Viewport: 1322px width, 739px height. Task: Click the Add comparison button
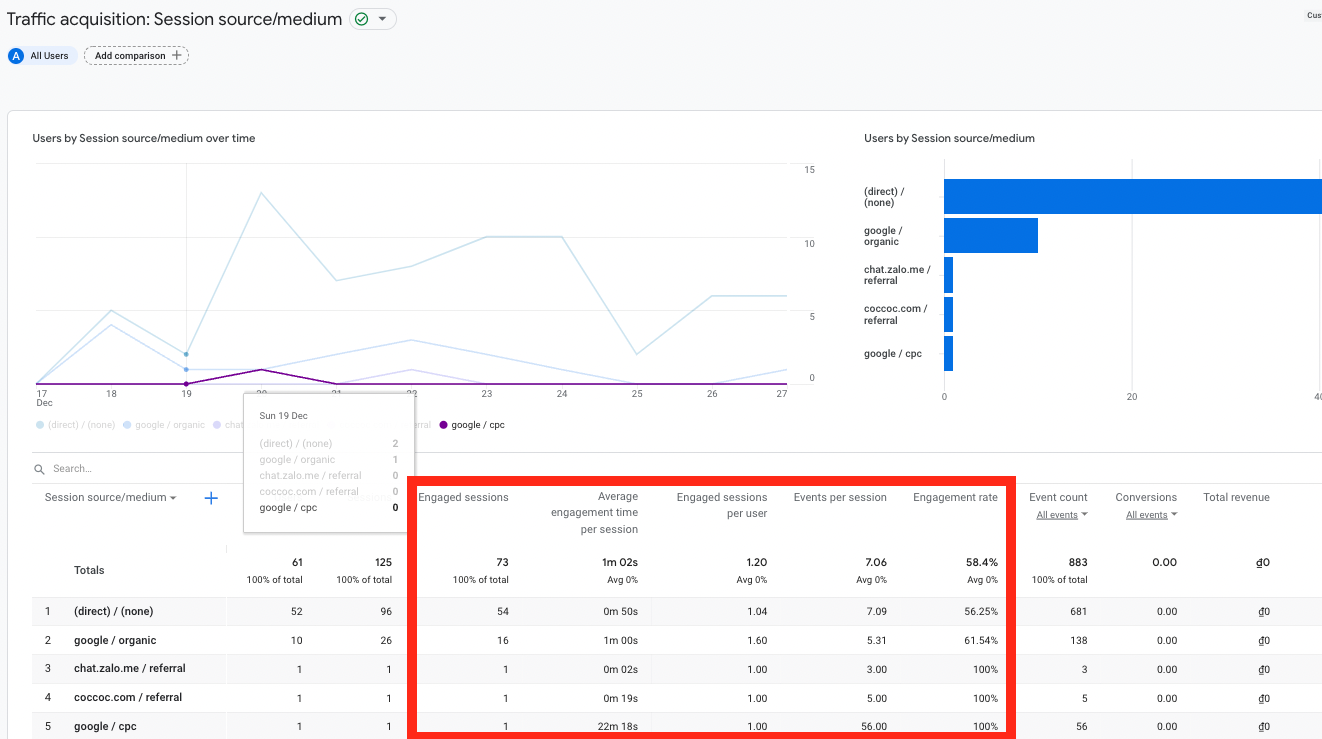137,56
